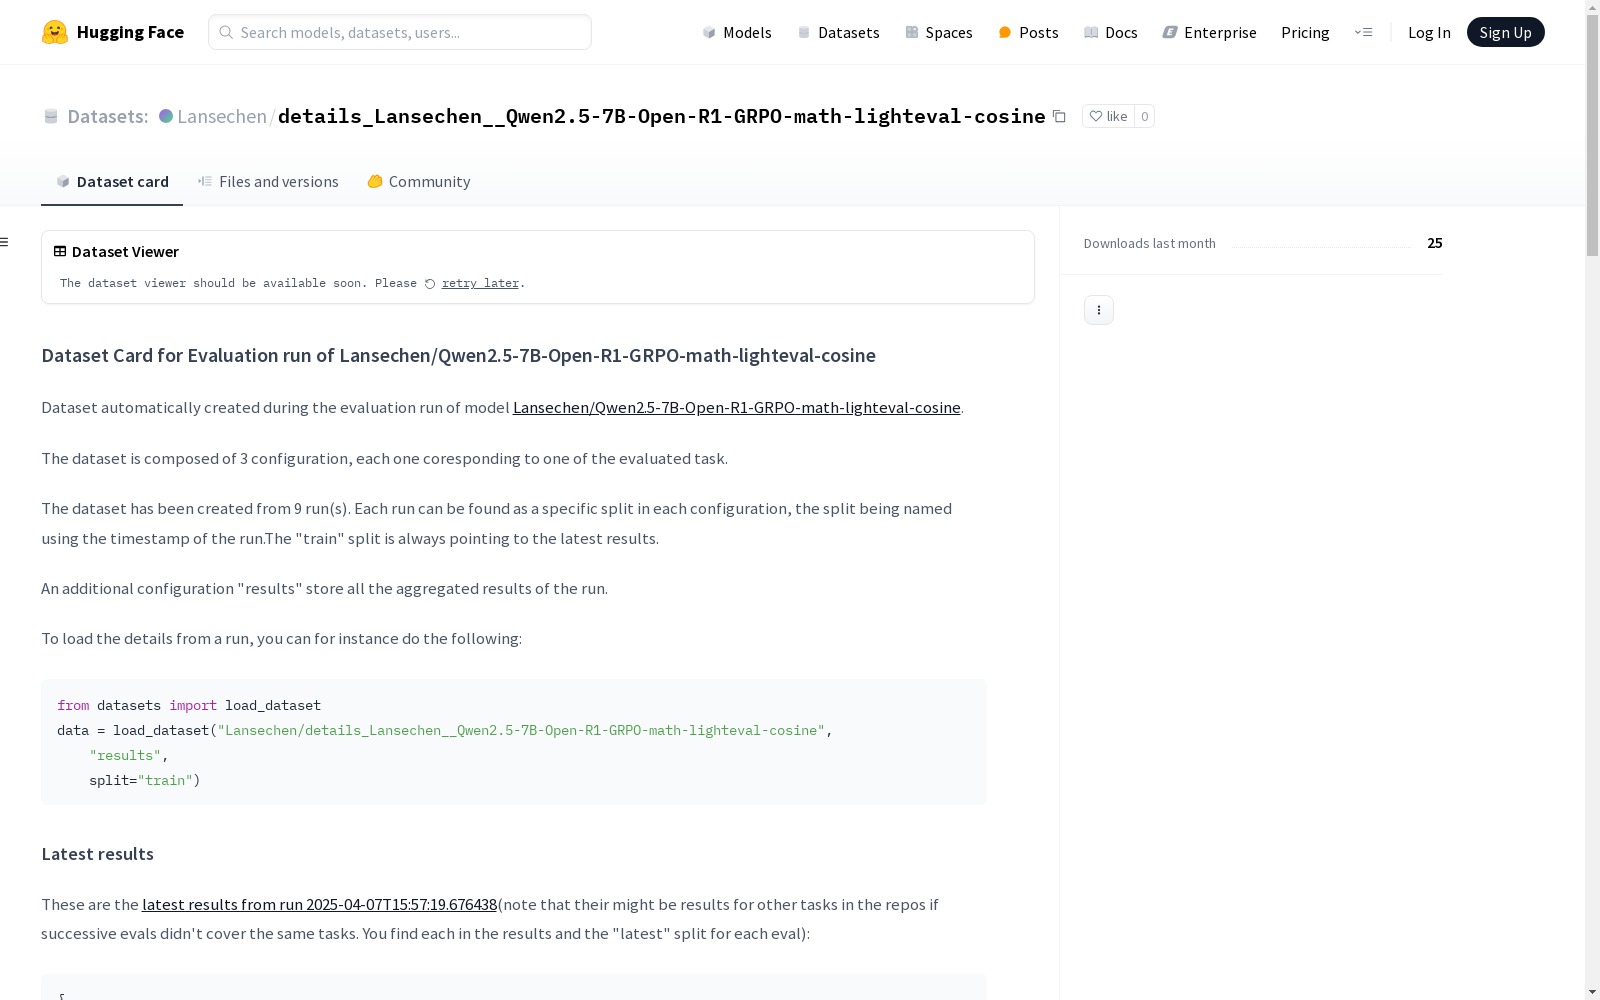Click the copy dataset name icon
The image size is (1600, 1000).
tap(1059, 117)
